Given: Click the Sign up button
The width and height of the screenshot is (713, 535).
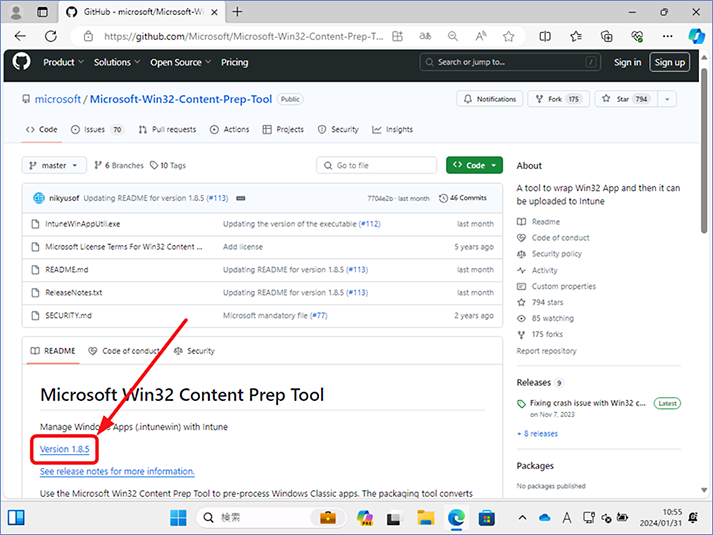Looking at the screenshot, I should [x=669, y=62].
